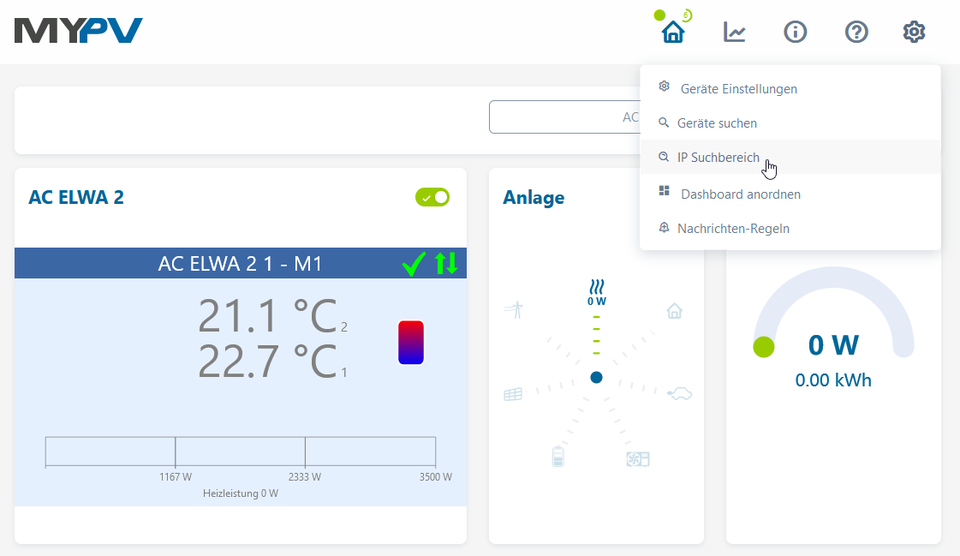Select IP Suchbereich menu item

[718, 158]
